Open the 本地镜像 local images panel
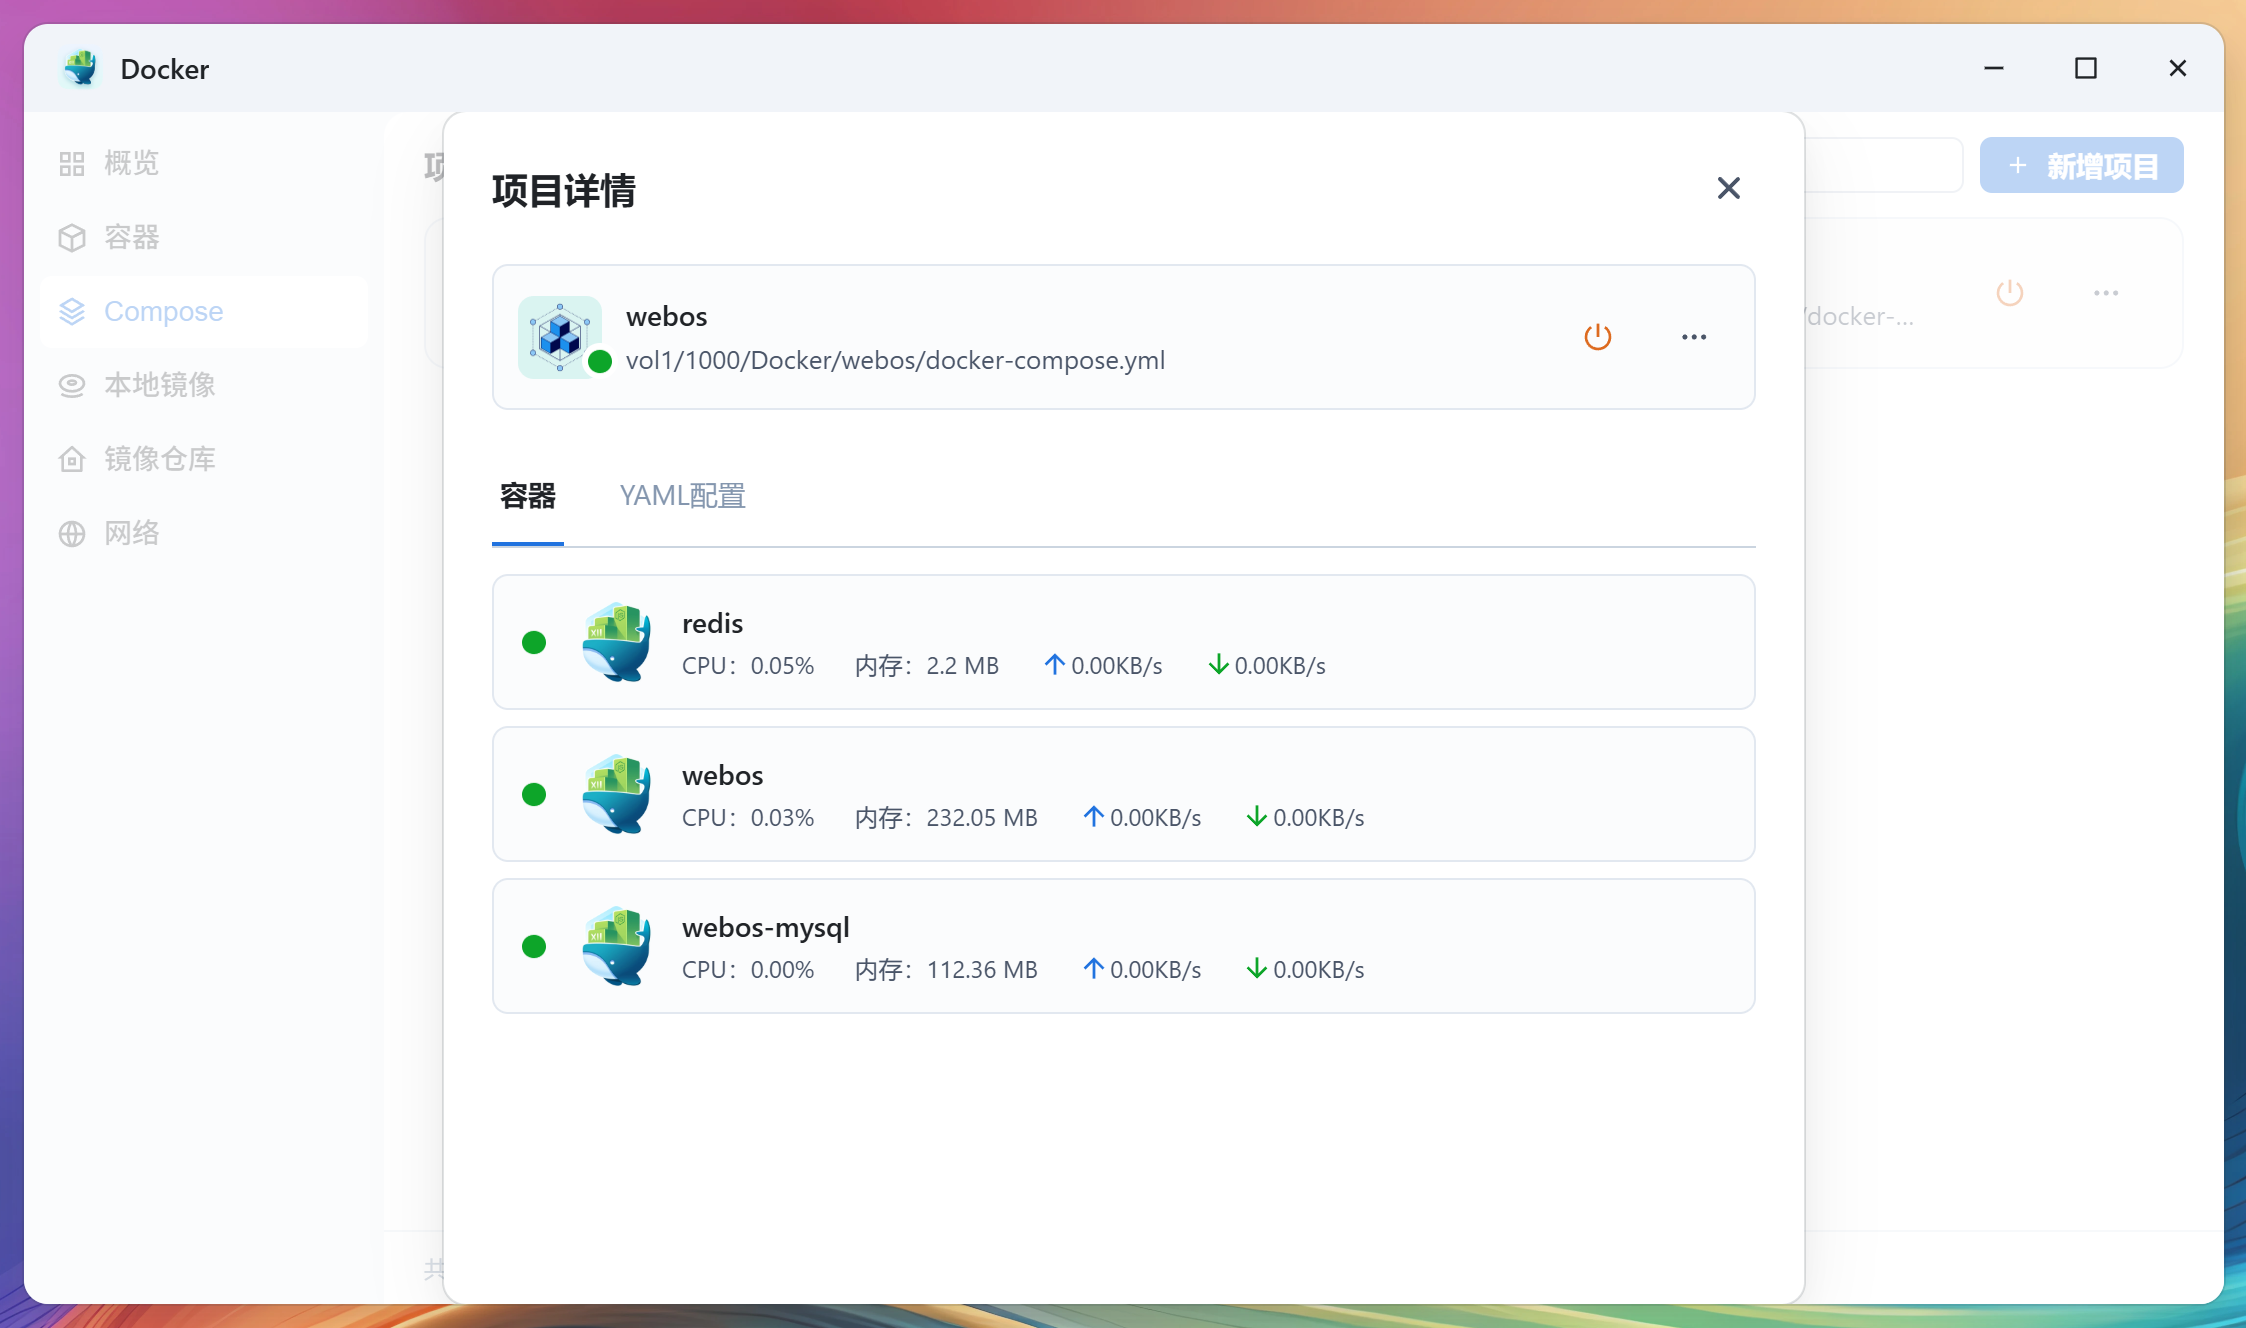 tap(160, 385)
